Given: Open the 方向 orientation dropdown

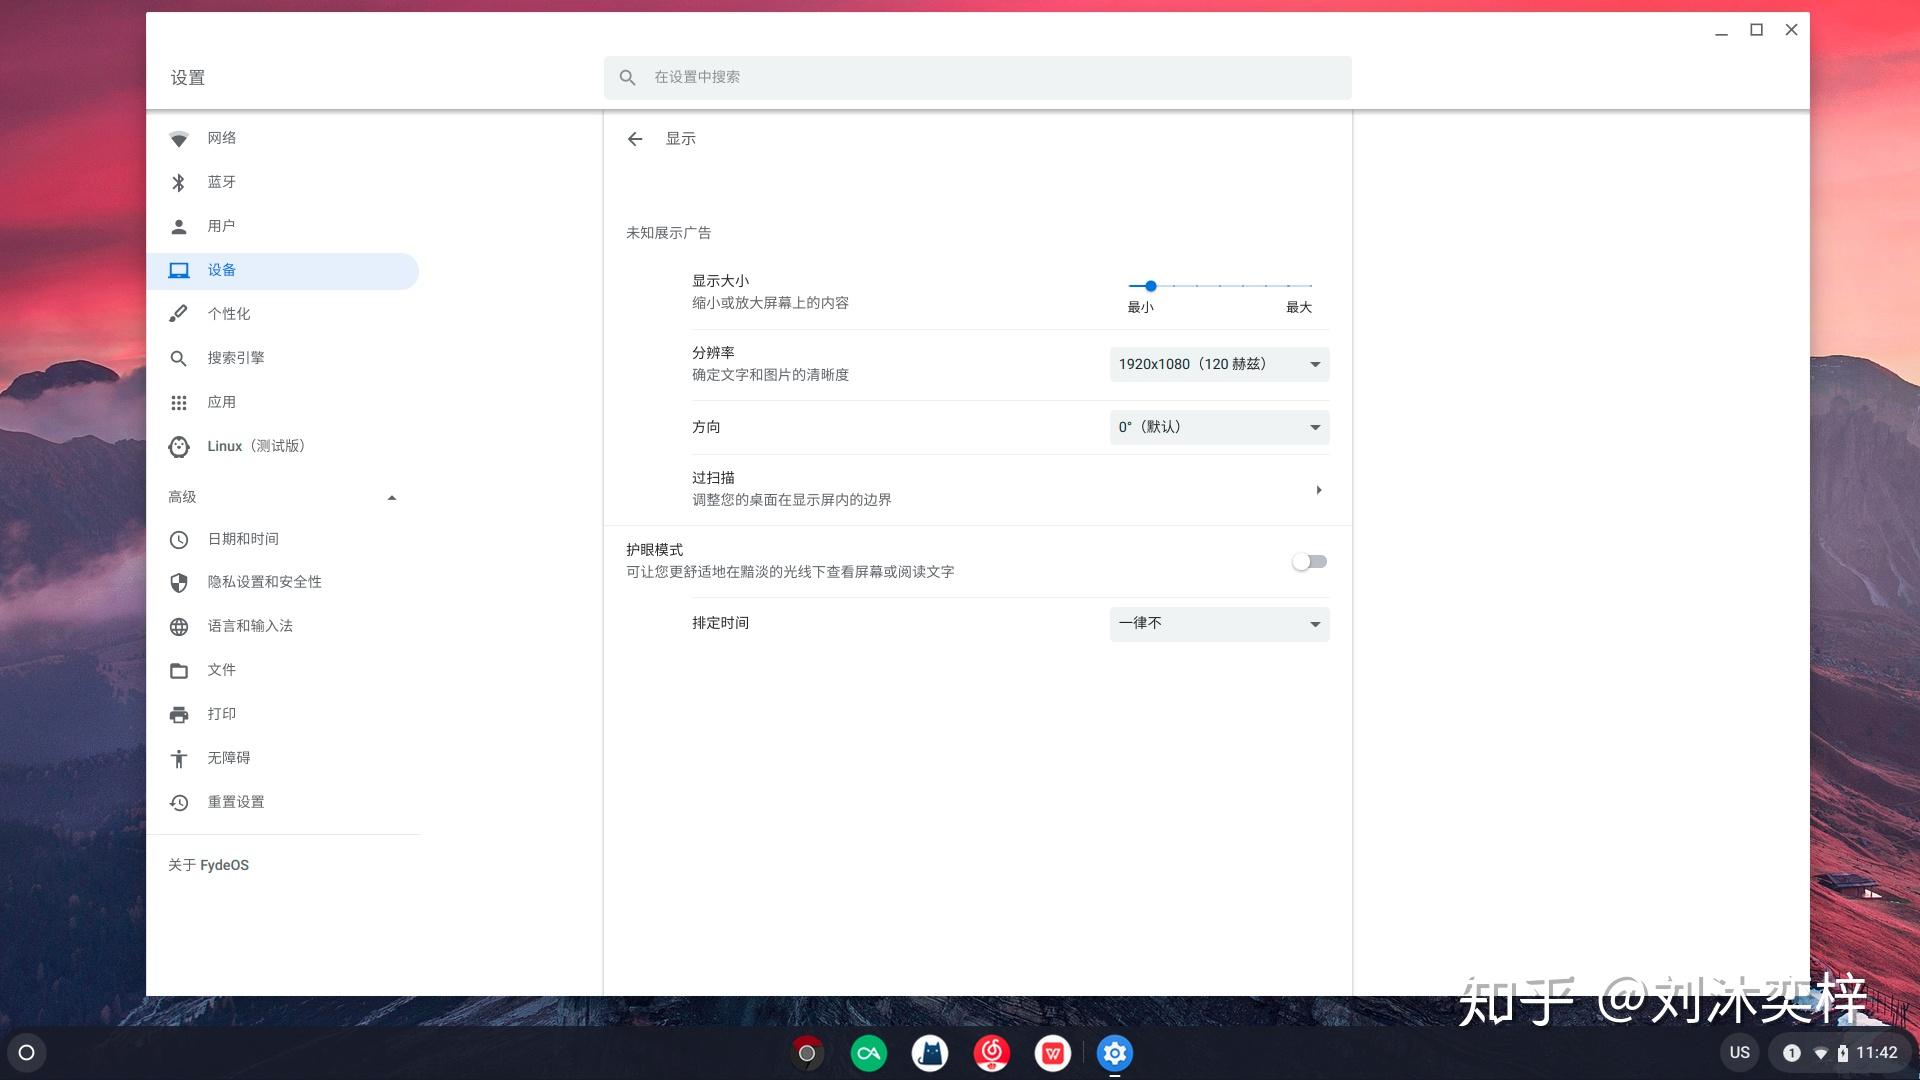Looking at the screenshot, I should (1219, 427).
